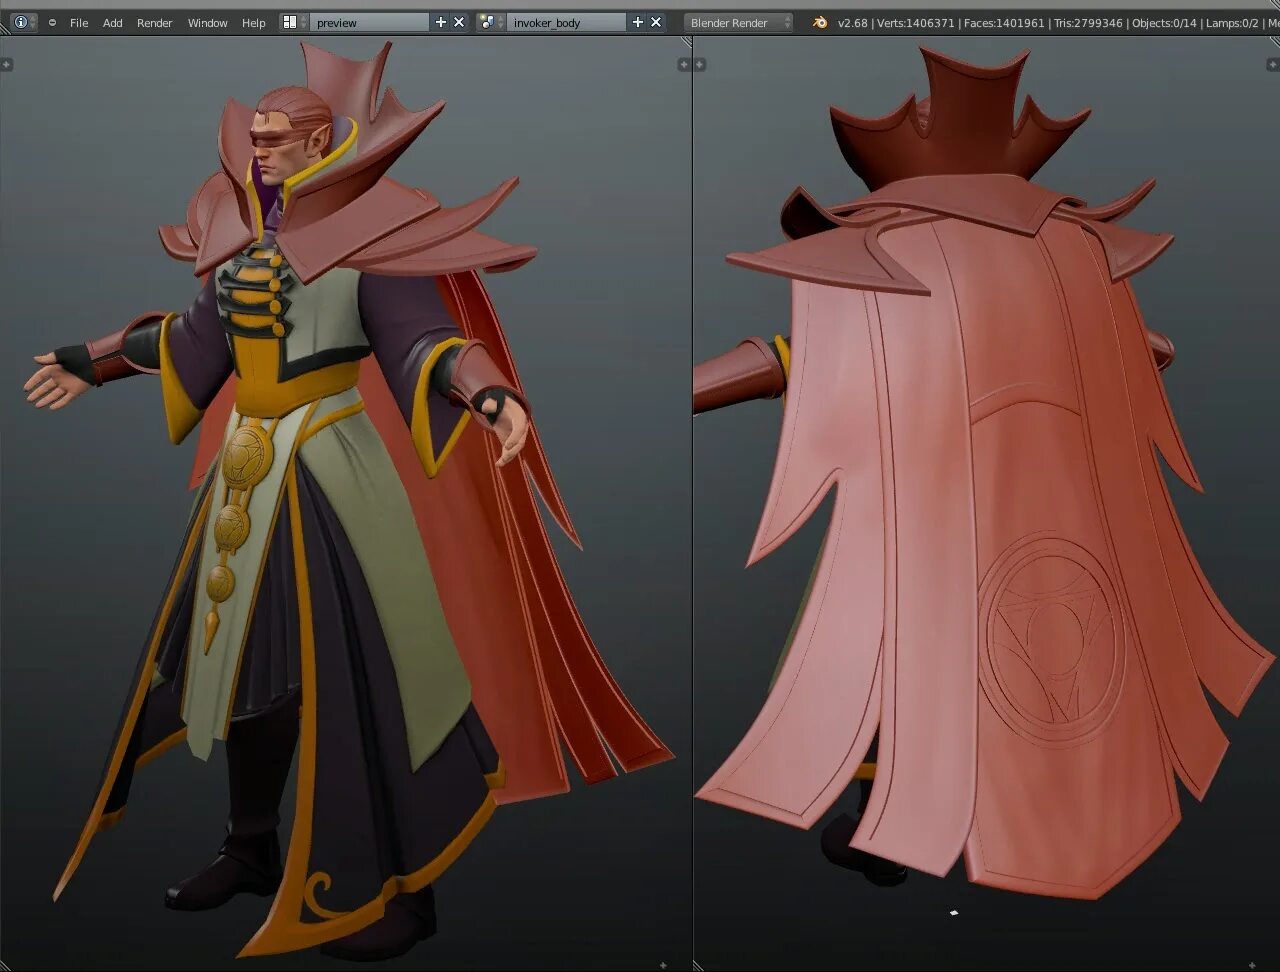Click the 'Verts:1406371' statistic

click(x=914, y=22)
